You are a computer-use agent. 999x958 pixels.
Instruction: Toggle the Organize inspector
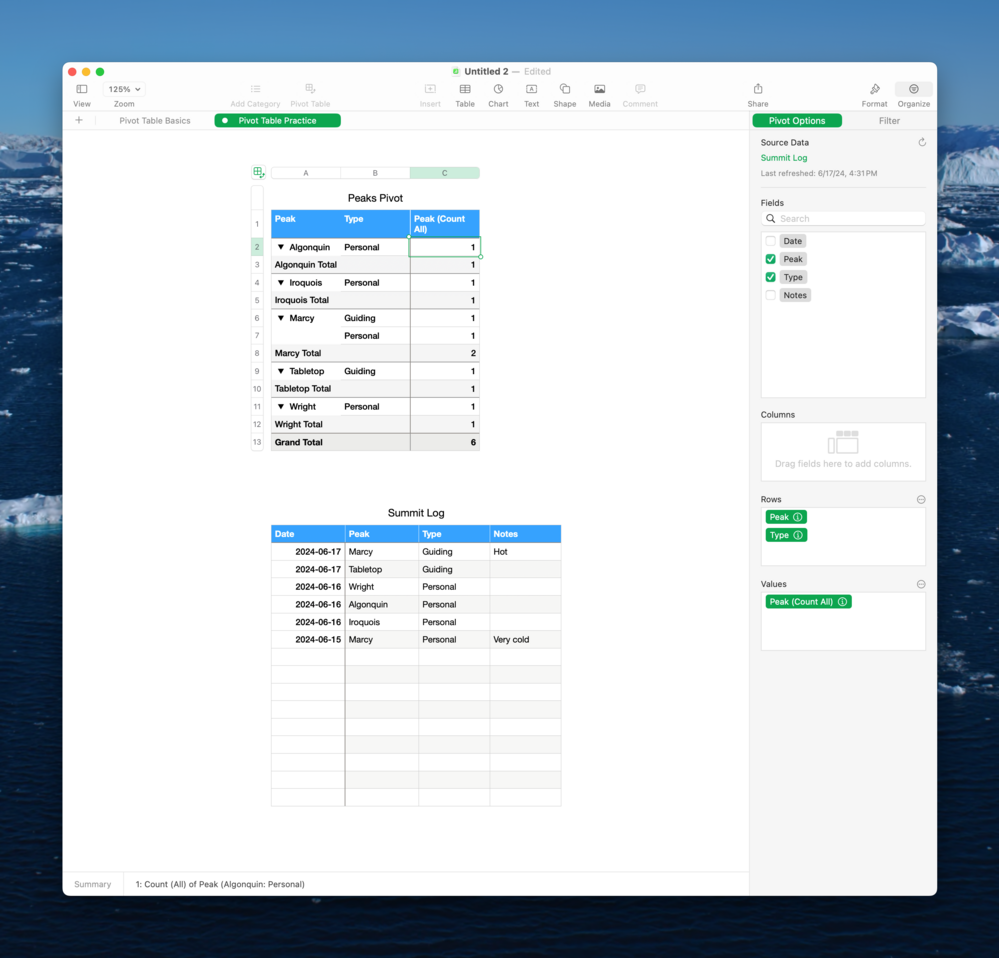914,89
